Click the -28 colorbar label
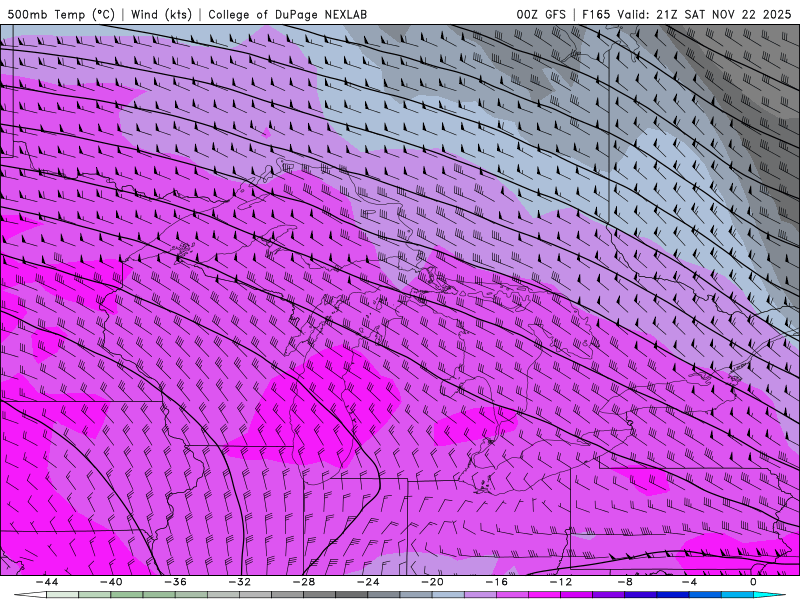Image resolution: width=800 pixels, height=600 pixels. [x=304, y=582]
